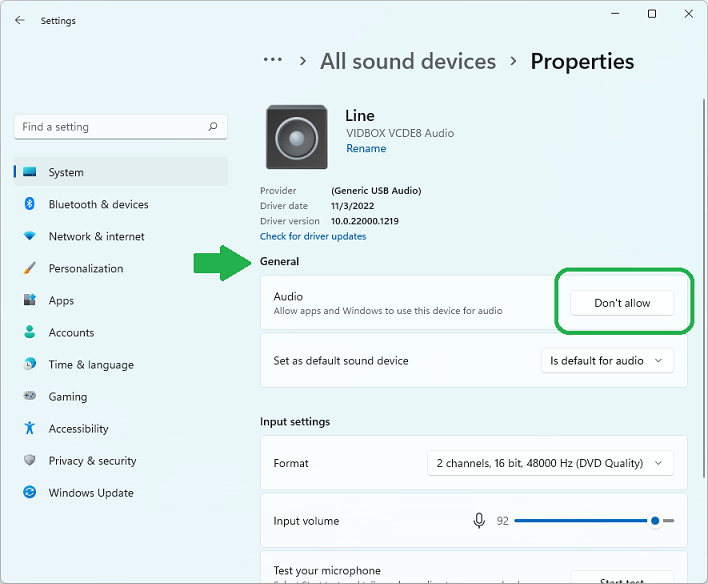Go to Privacy & security settings
The height and width of the screenshot is (584, 708).
click(x=92, y=461)
